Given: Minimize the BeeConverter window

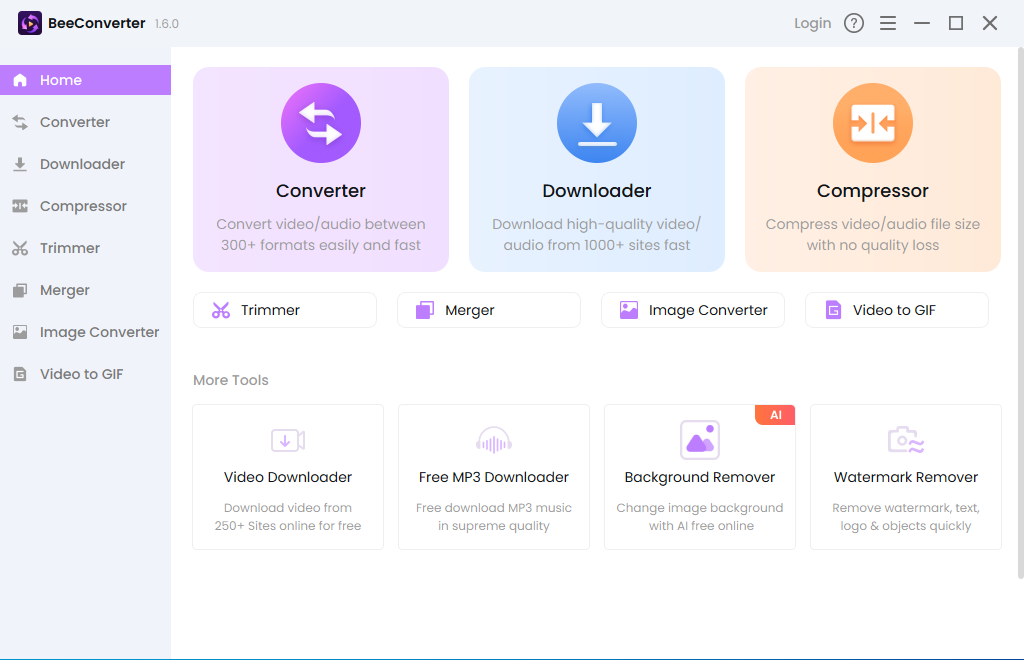Looking at the screenshot, I should coord(921,24).
